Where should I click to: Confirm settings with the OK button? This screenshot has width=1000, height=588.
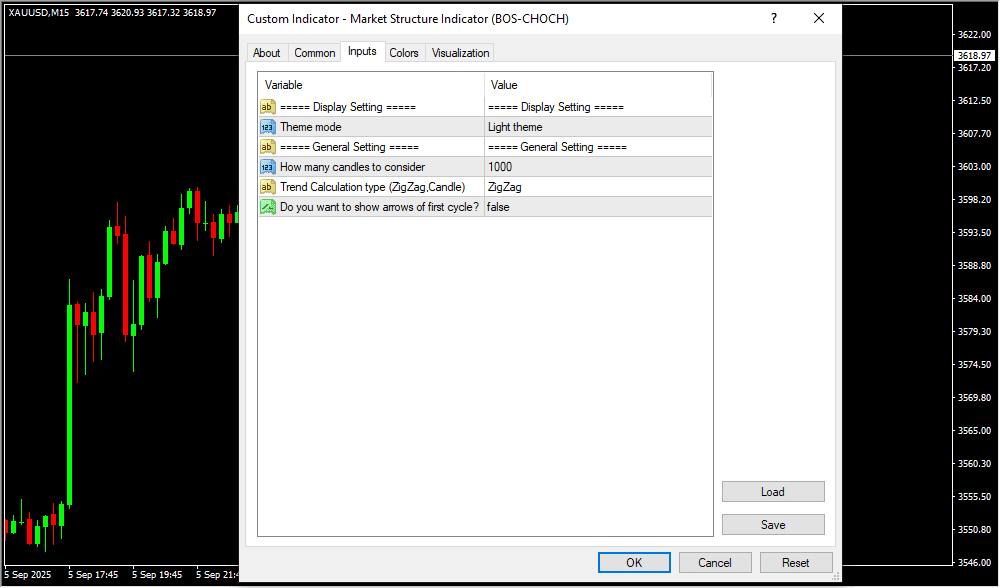pos(634,563)
